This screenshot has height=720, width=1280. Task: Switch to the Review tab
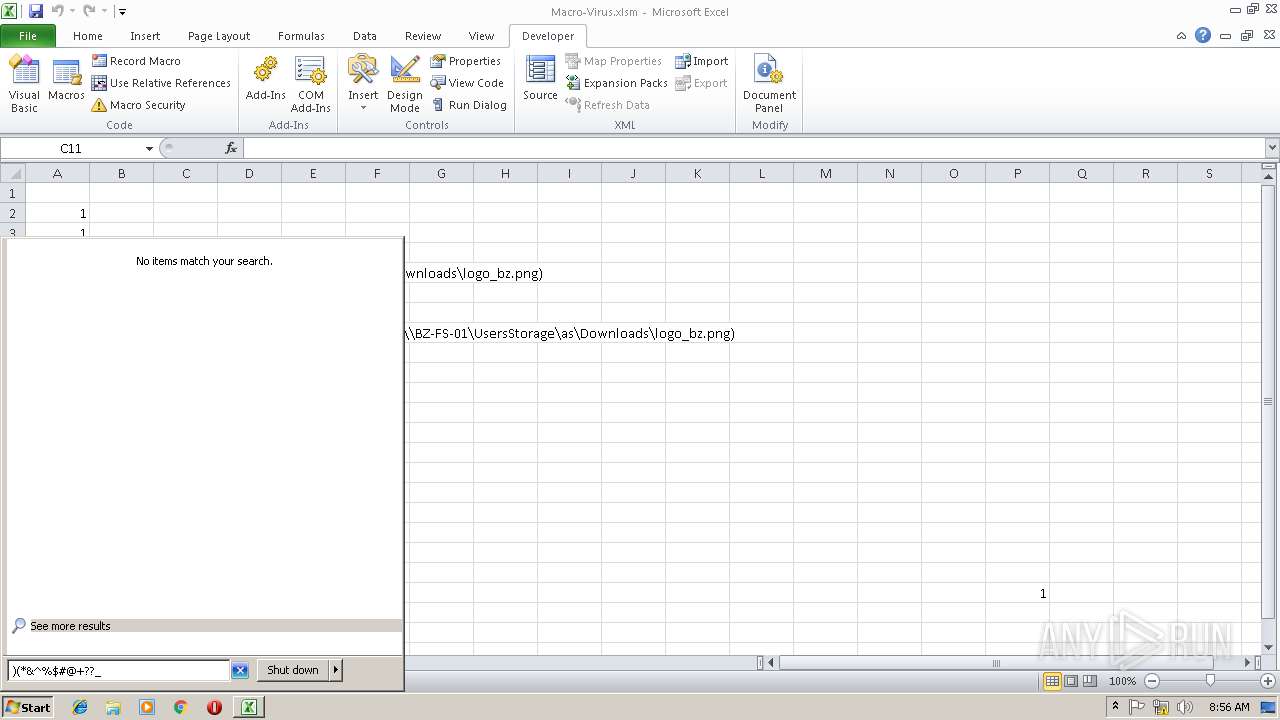click(x=423, y=36)
